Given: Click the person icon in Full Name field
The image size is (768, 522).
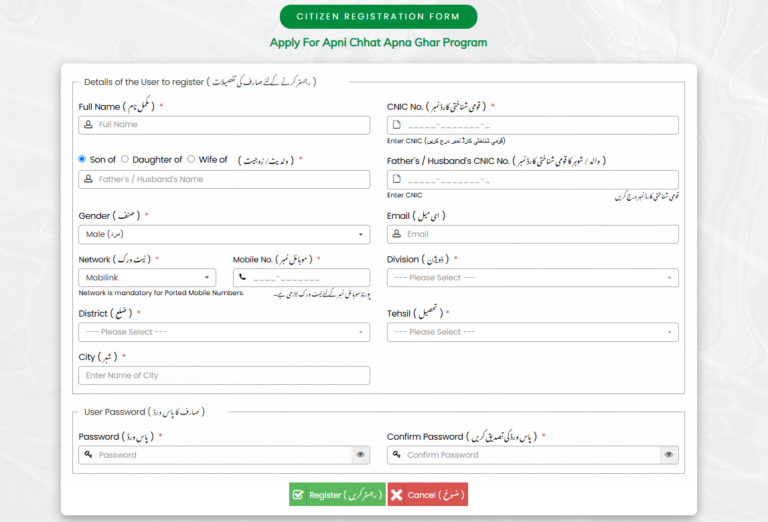Looking at the screenshot, I should 88,124.
